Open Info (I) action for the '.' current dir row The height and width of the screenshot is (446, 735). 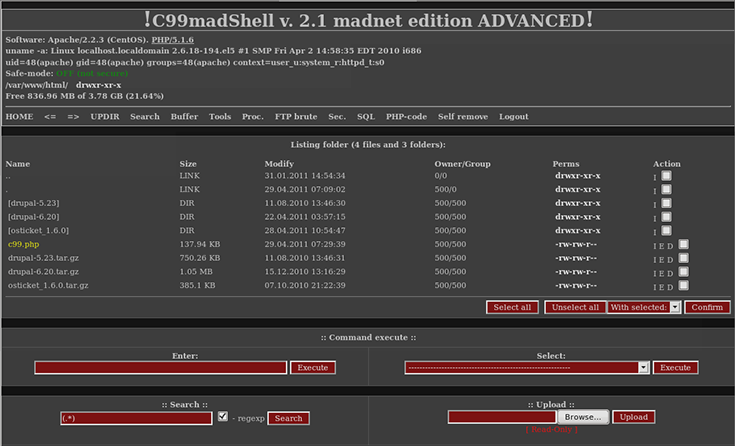click(655, 191)
